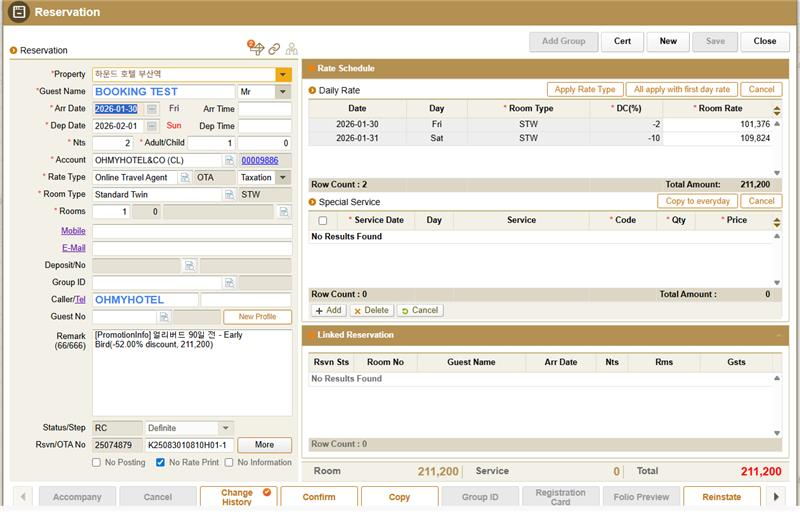Click the Group ID lookup icon
Viewport: 800px width, 512px height.
pyautogui.click(x=229, y=283)
